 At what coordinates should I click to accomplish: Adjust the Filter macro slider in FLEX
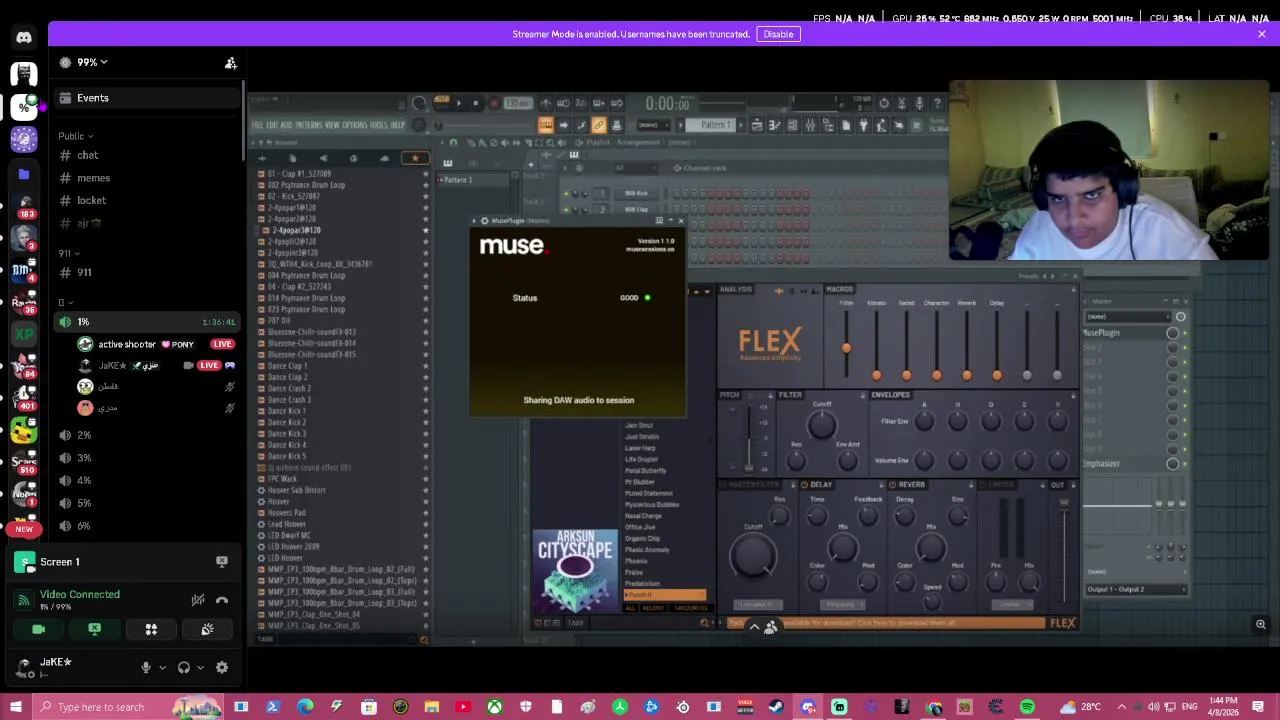tap(846, 346)
